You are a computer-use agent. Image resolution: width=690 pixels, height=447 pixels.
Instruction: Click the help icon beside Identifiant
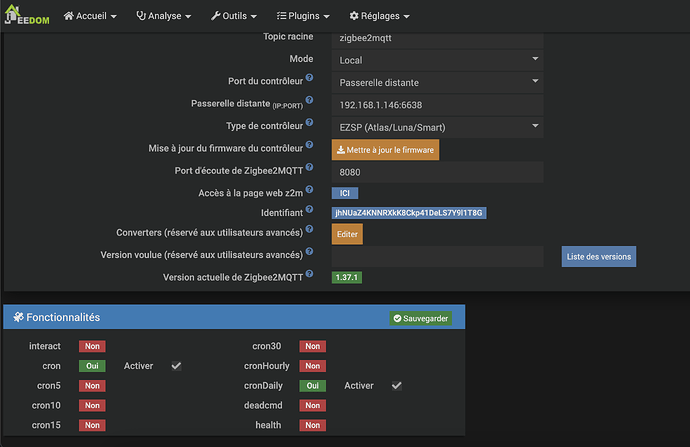[309, 211]
